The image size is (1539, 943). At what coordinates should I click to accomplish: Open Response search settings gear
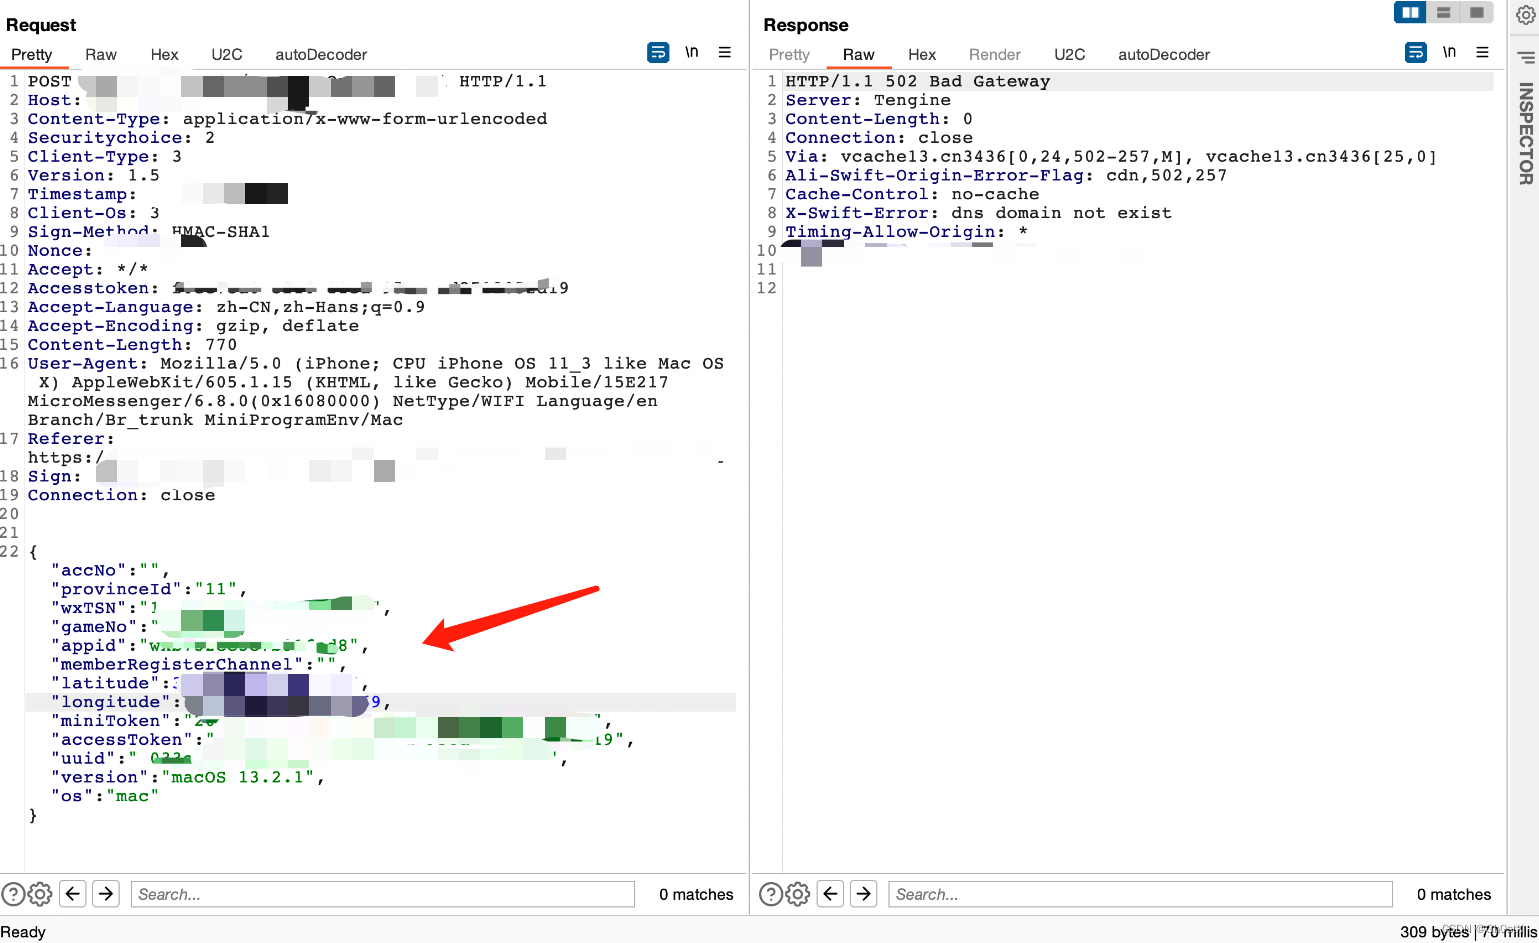pos(798,894)
